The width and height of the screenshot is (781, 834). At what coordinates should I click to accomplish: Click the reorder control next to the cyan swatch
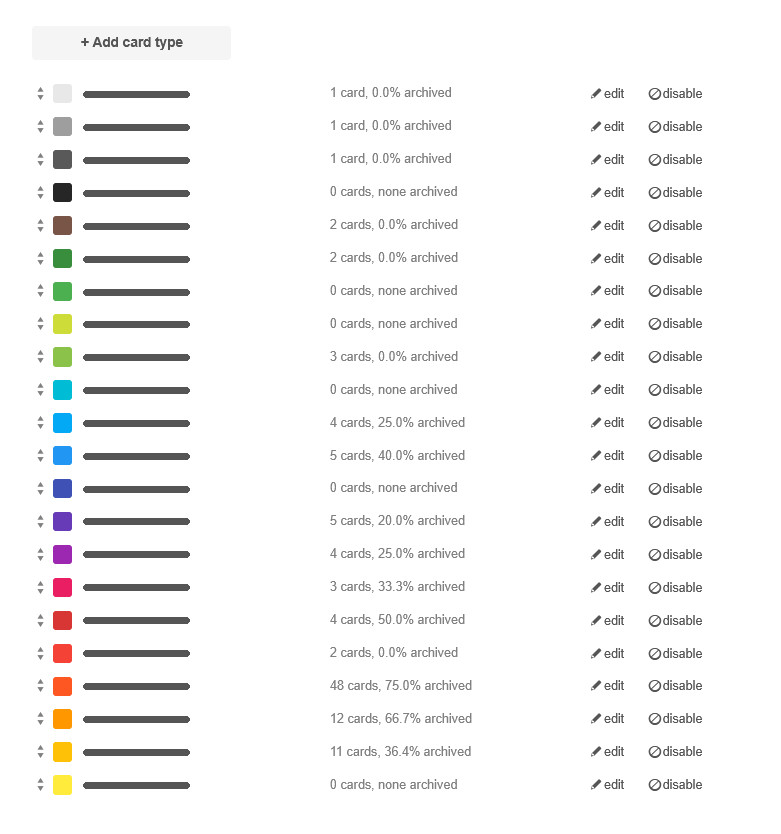pyautogui.click(x=40, y=389)
